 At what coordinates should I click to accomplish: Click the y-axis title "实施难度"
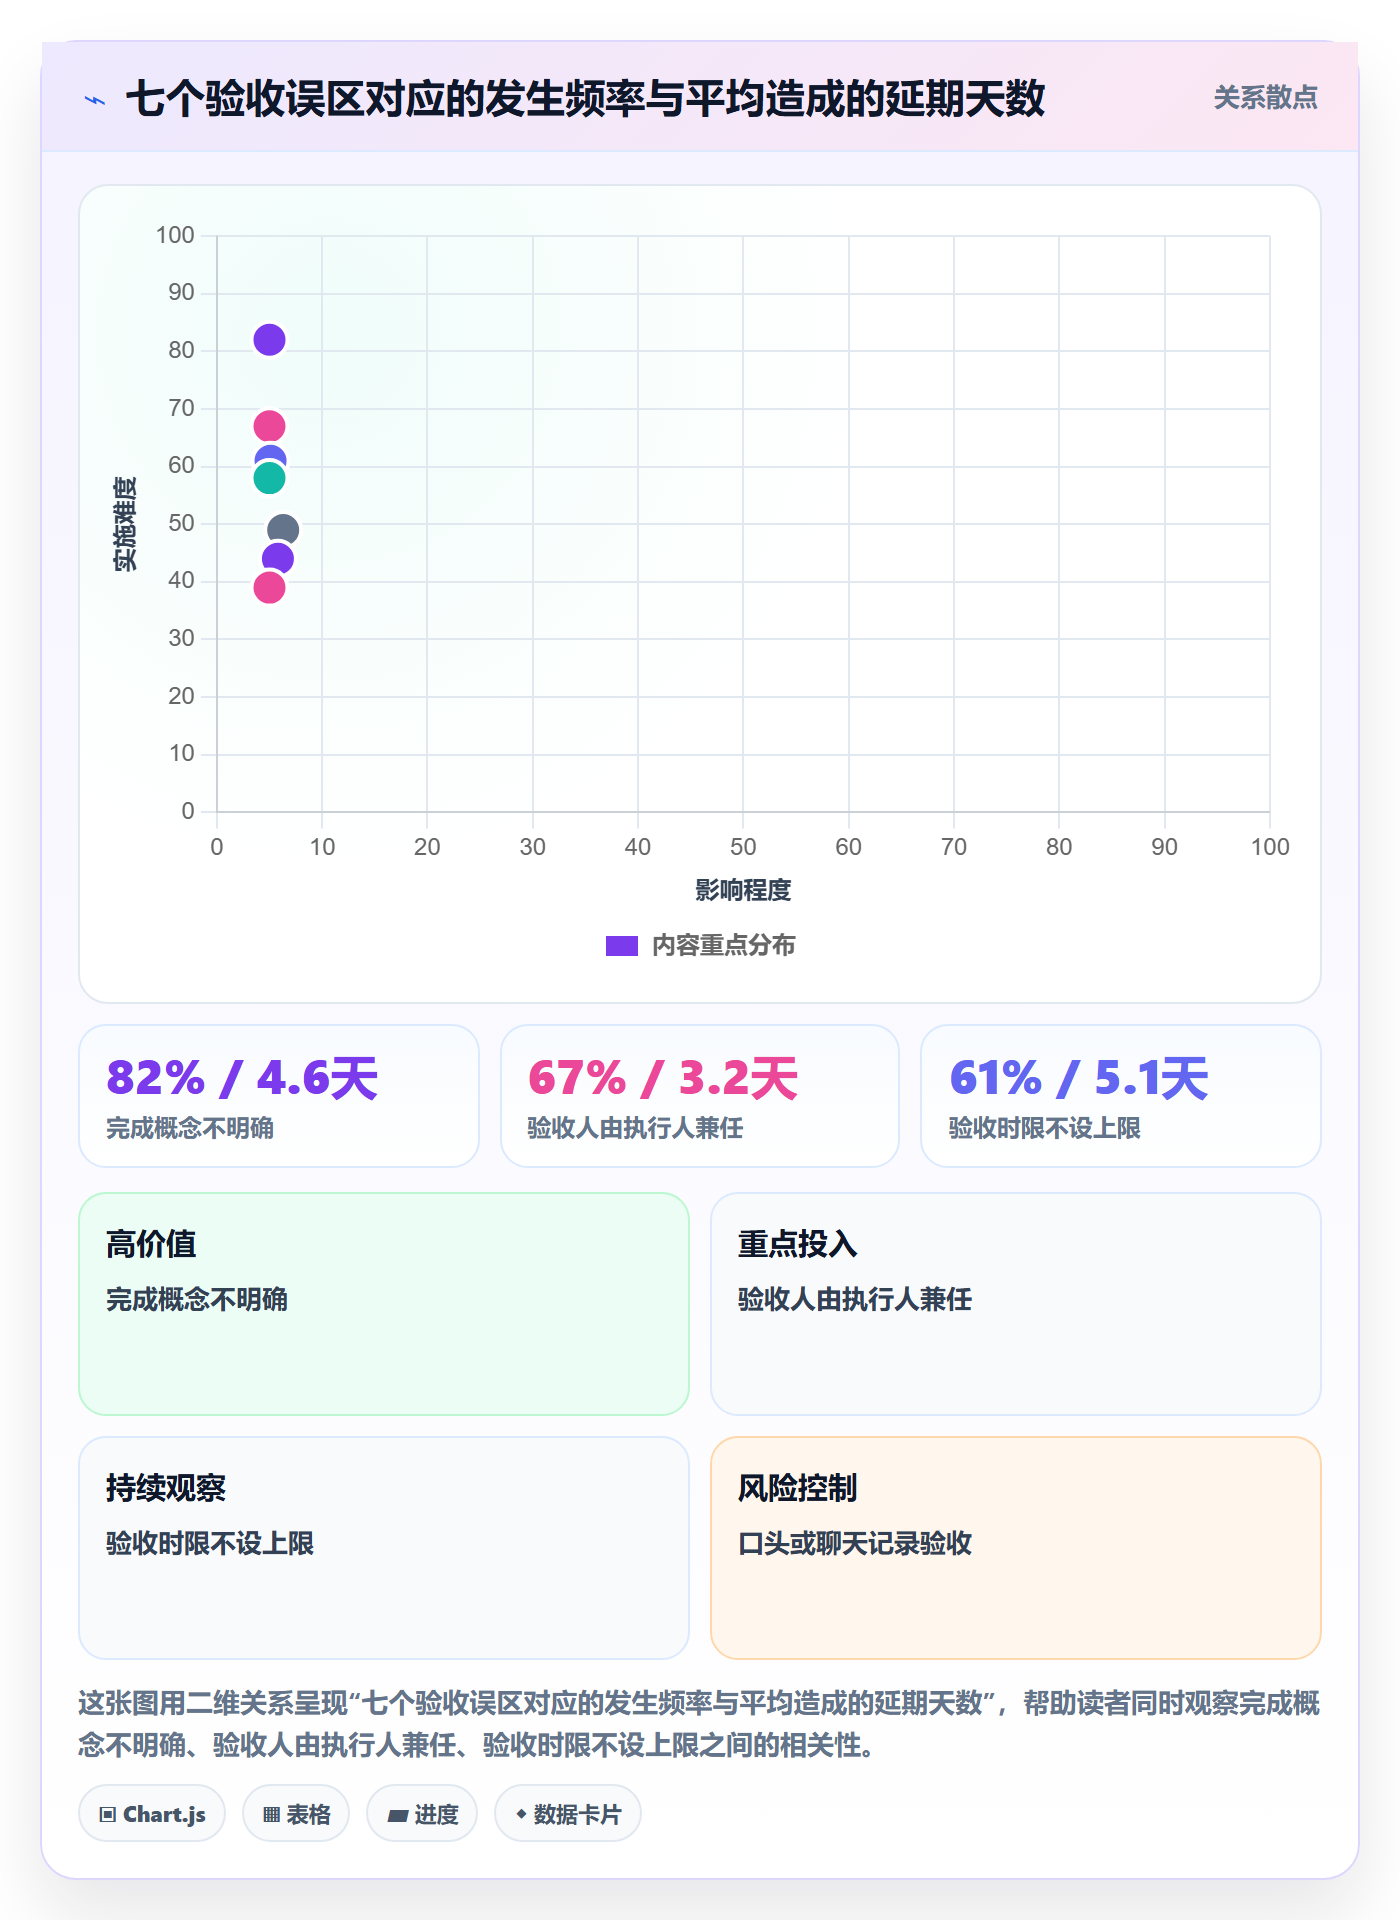[125, 524]
